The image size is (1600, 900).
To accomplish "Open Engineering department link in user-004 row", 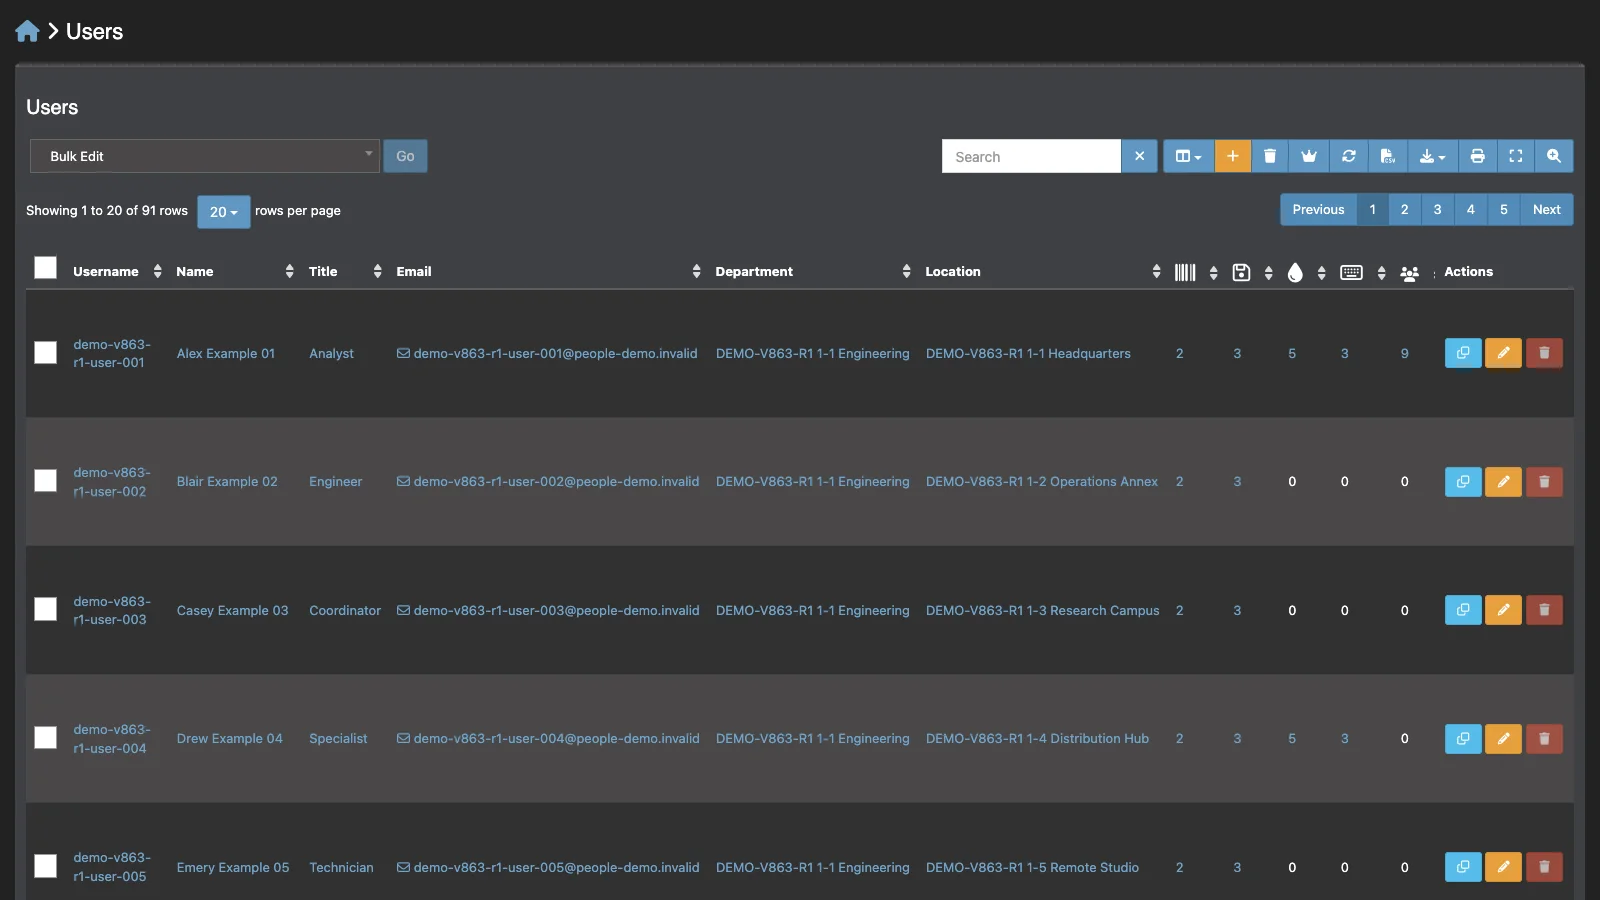I will [x=812, y=739].
